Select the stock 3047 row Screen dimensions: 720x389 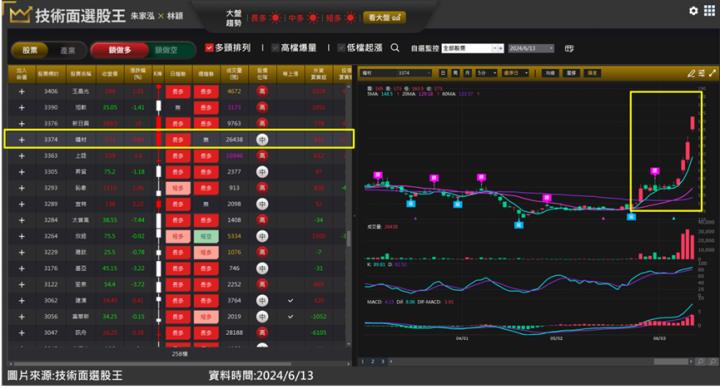(x=179, y=333)
